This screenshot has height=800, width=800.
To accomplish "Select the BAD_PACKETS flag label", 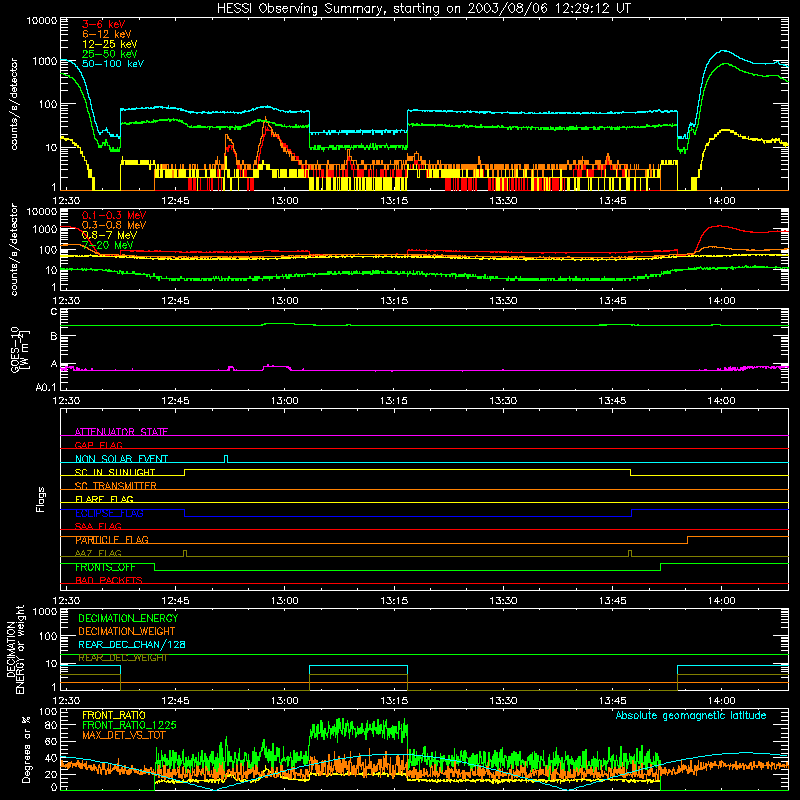I will (109, 580).
